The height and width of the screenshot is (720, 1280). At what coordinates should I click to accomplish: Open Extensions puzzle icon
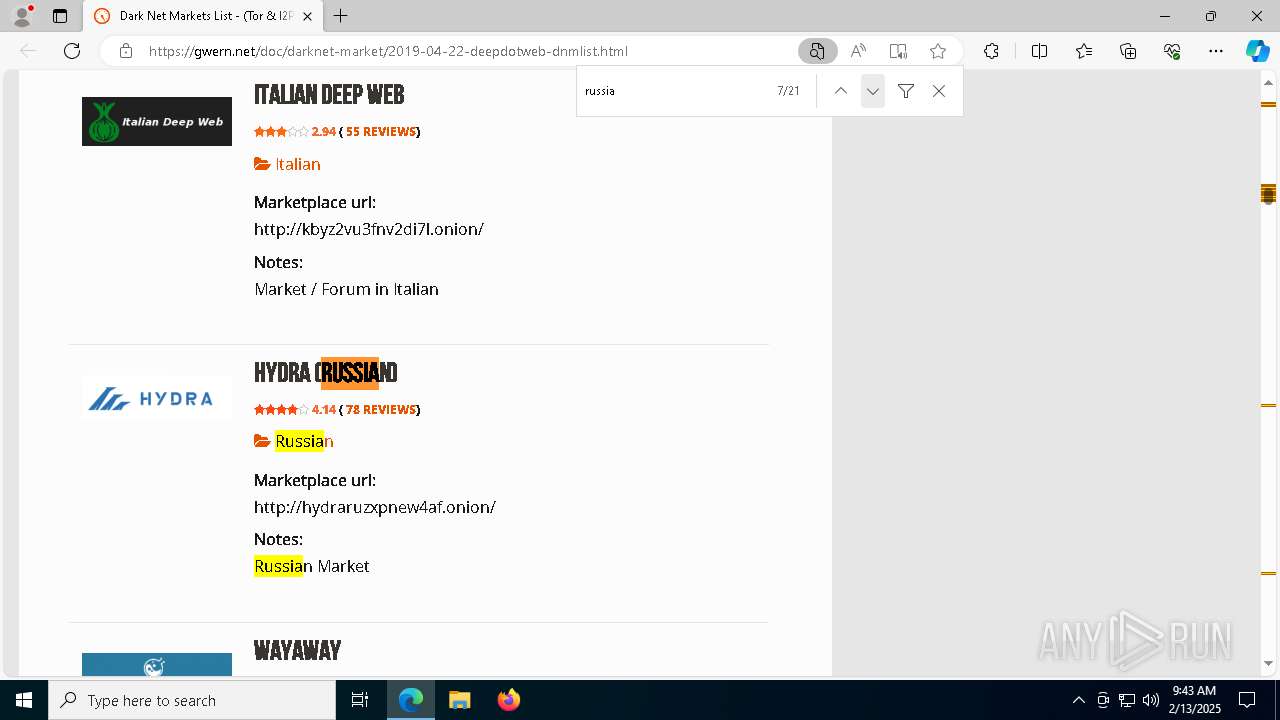tap(991, 51)
